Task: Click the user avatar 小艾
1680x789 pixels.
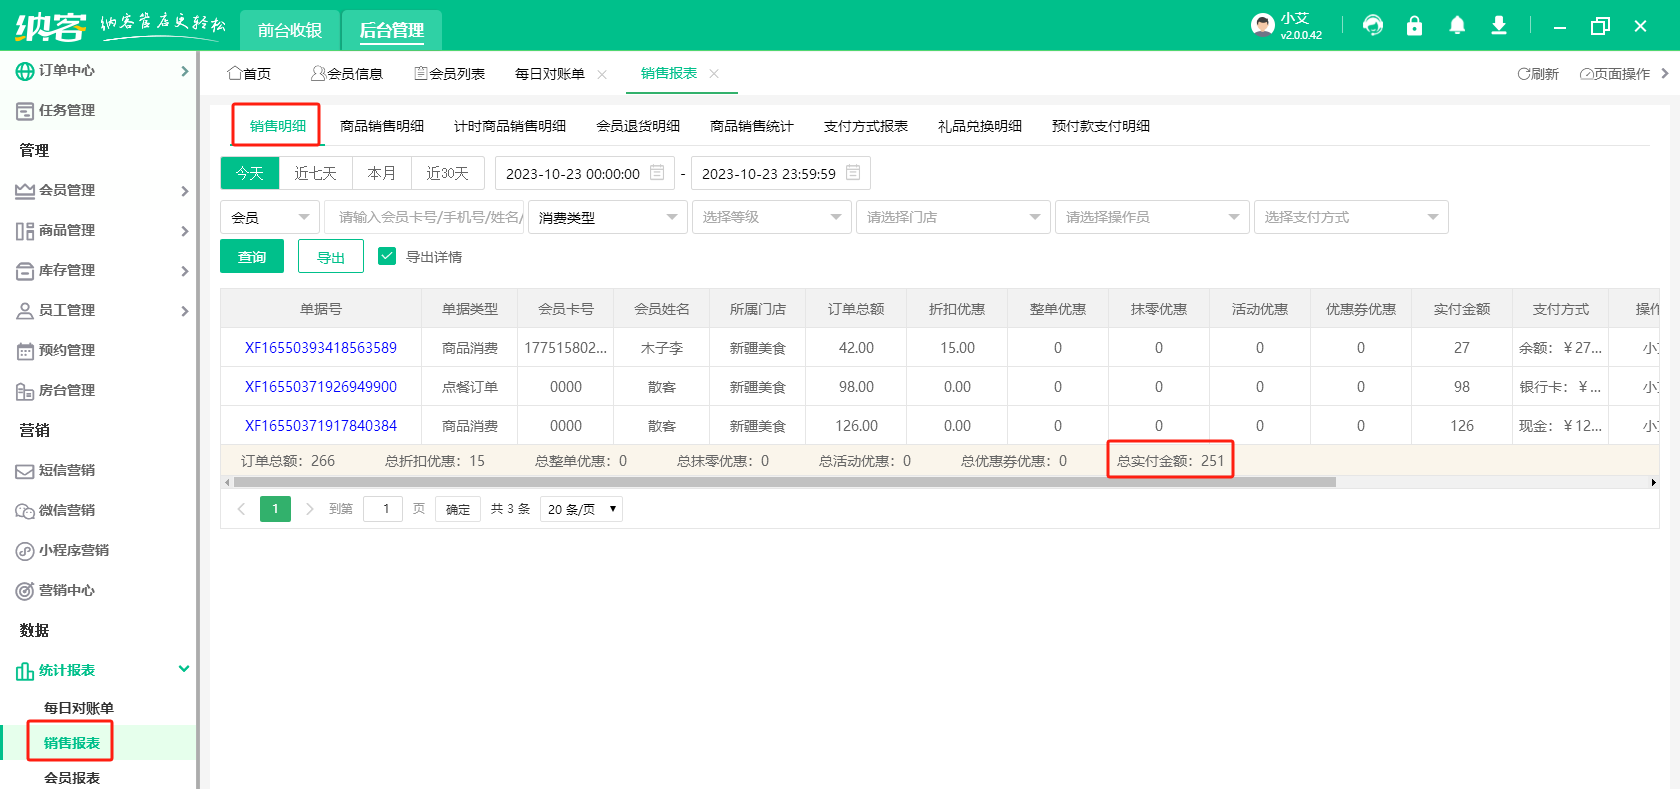Action: [x=1262, y=25]
